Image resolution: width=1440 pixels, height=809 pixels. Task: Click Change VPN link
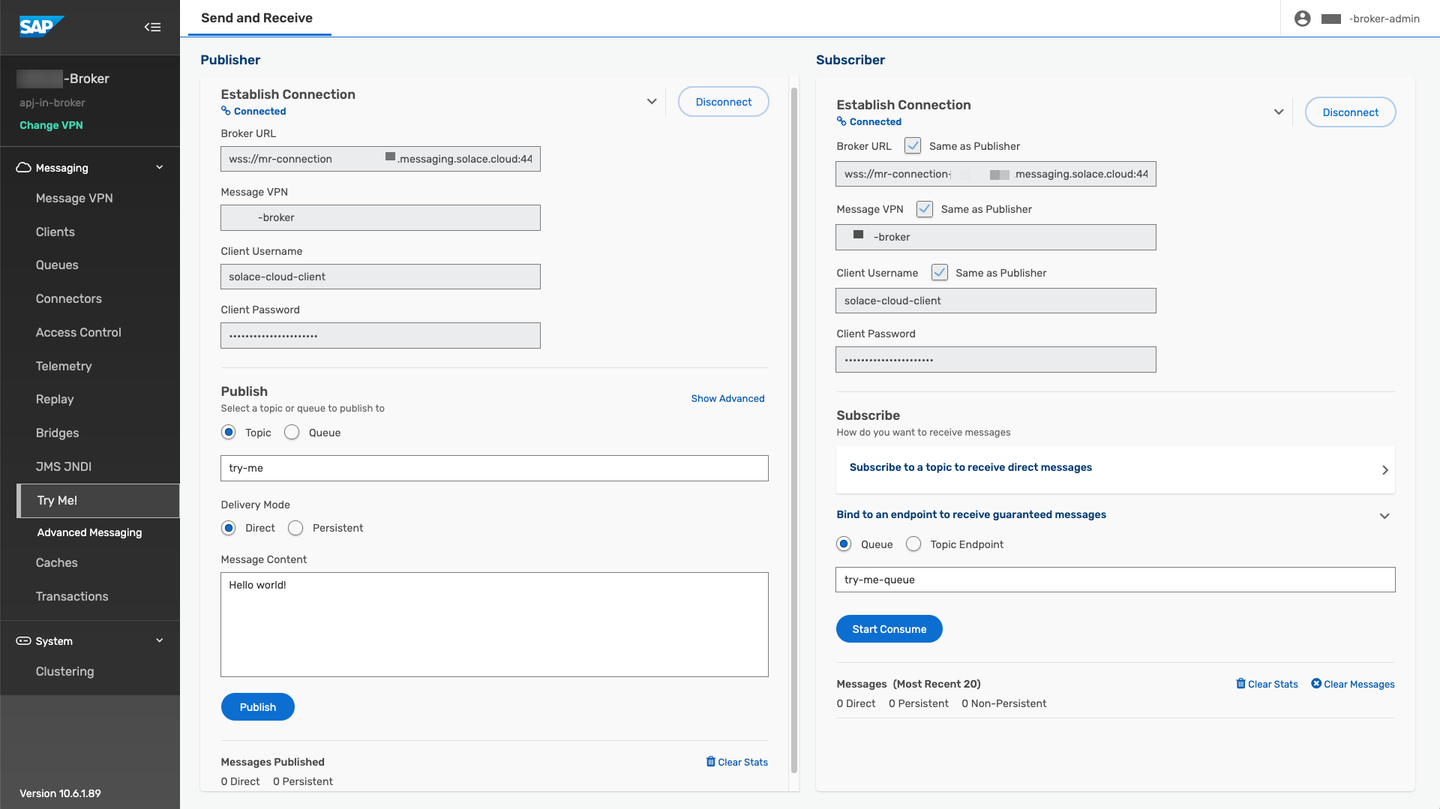[51, 125]
